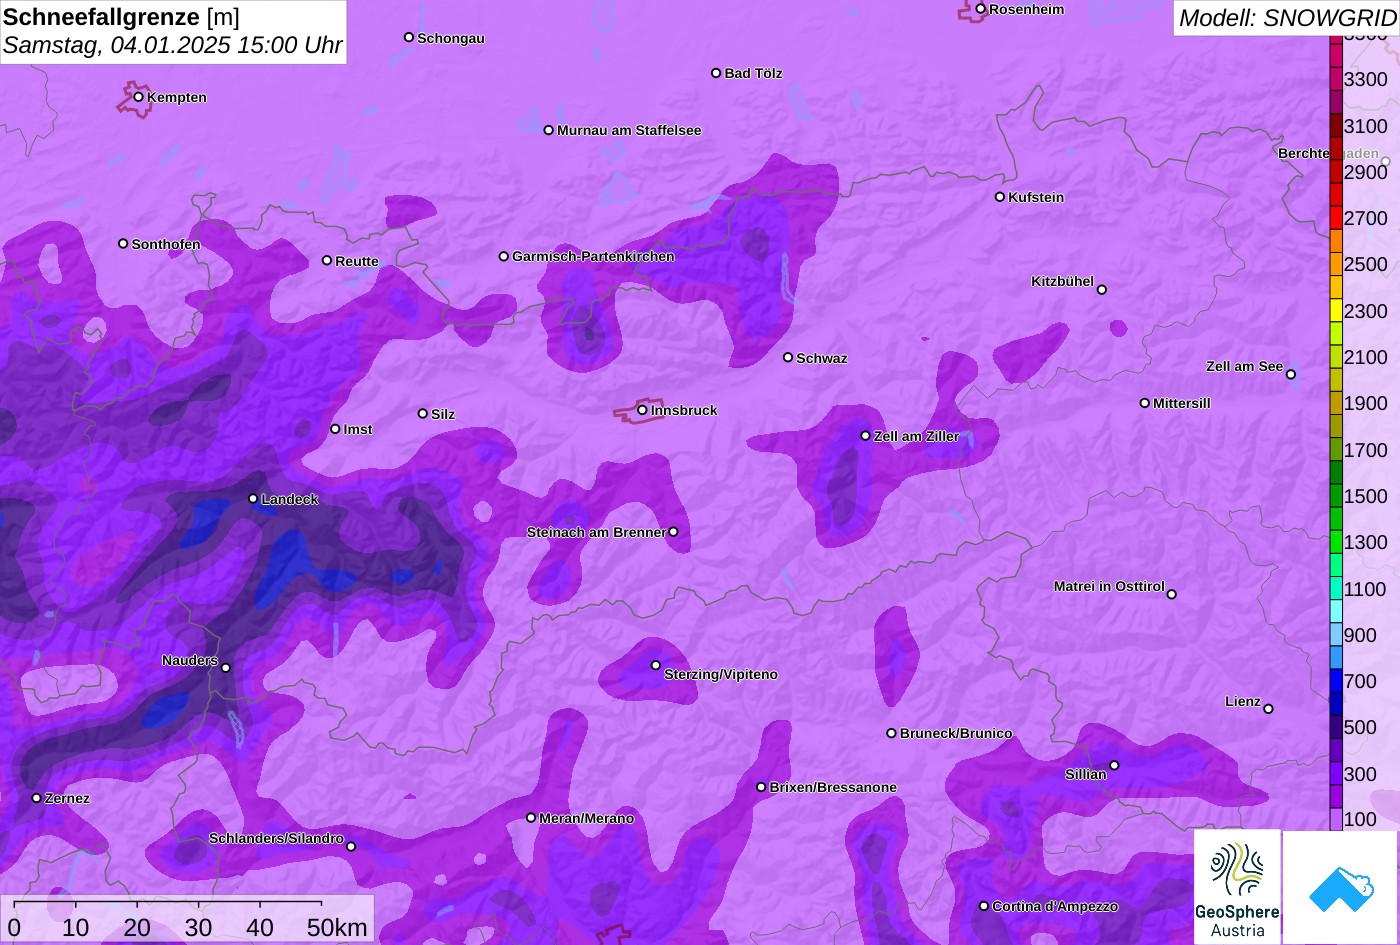Click the GeoSphere Austria logo

coord(1237,887)
